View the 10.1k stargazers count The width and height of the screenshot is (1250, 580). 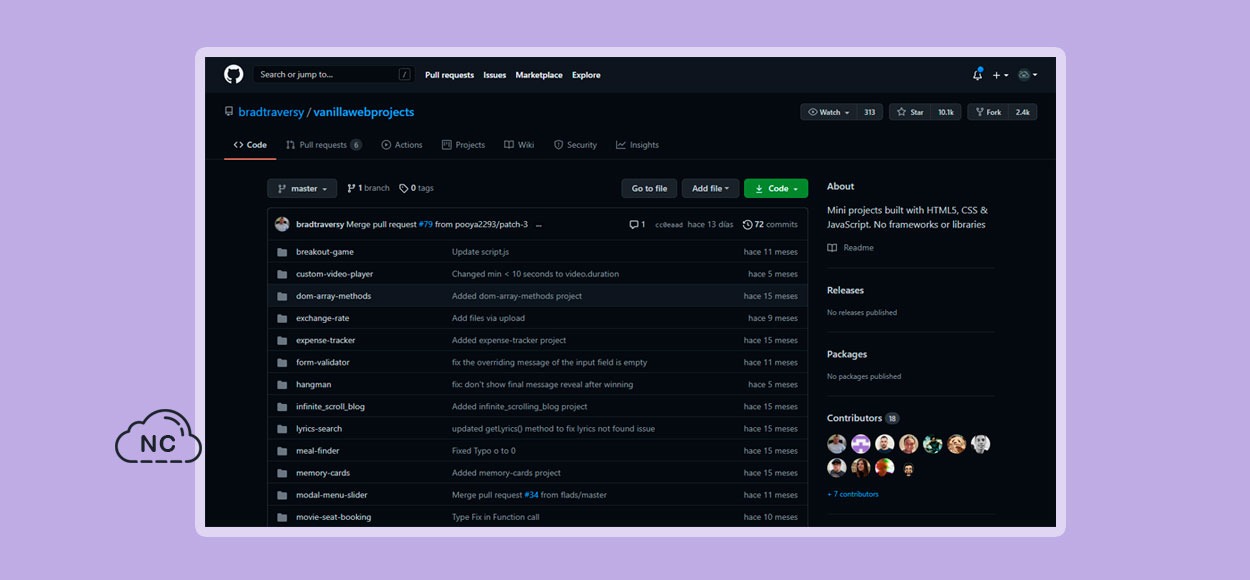pos(946,112)
